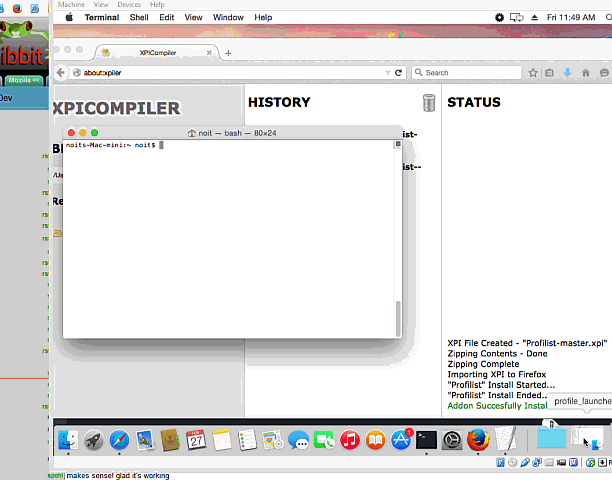Click the Mozilla tab in left window
Screen dimensions: 612x480
(x=24, y=80)
